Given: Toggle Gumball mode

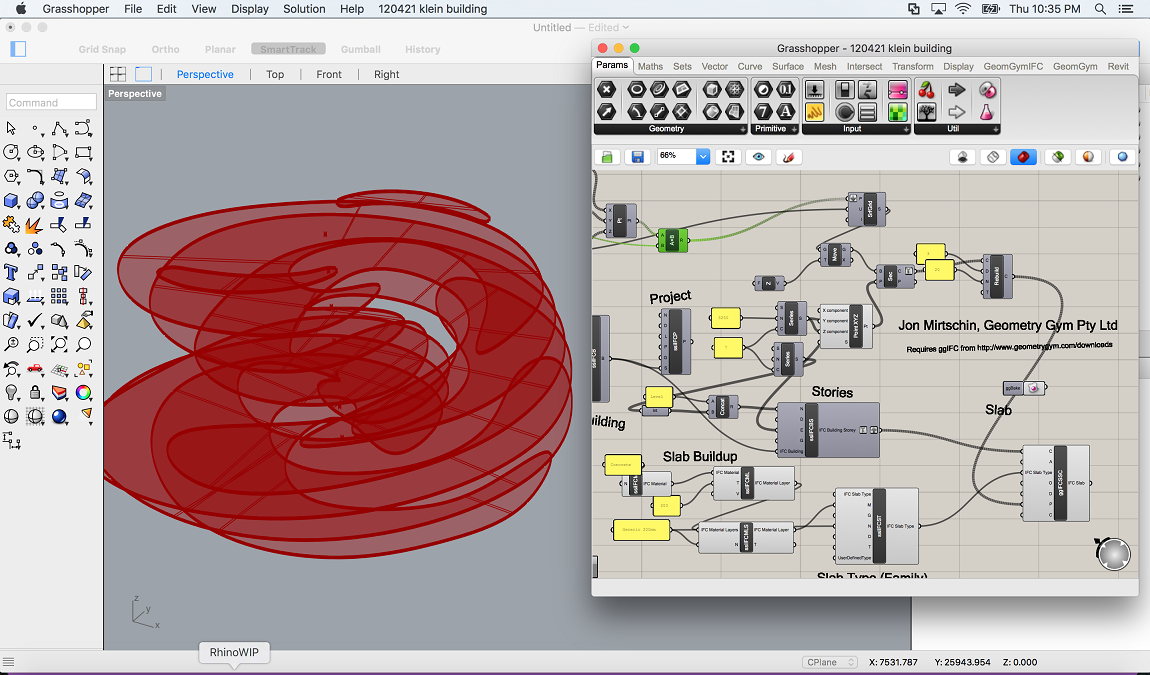Looking at the screenshot, I should click(x=360, y=49).
